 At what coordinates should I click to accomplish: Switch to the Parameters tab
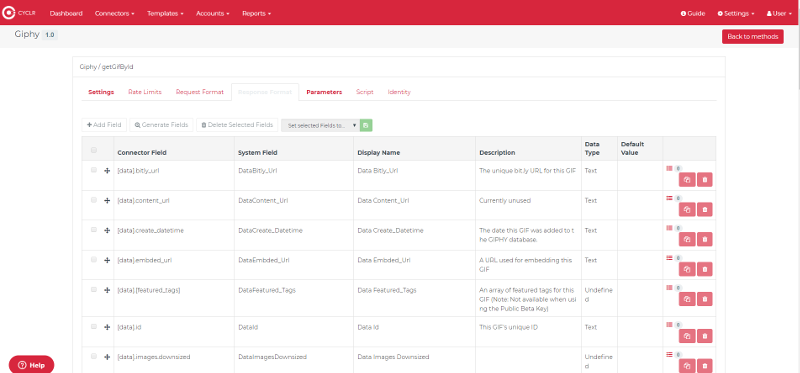click(324, 92)
